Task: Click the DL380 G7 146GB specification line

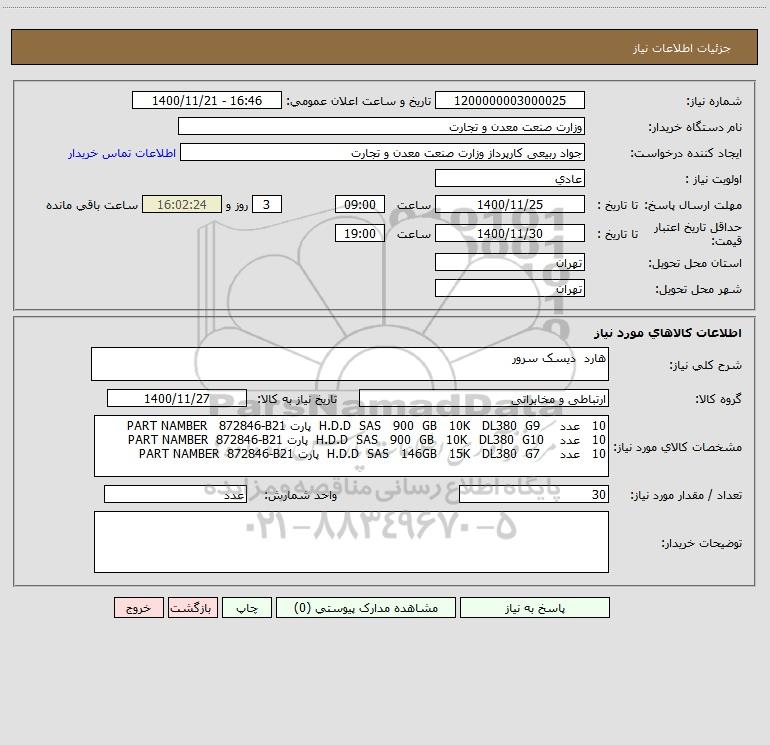Action: (x=372, y=454)
